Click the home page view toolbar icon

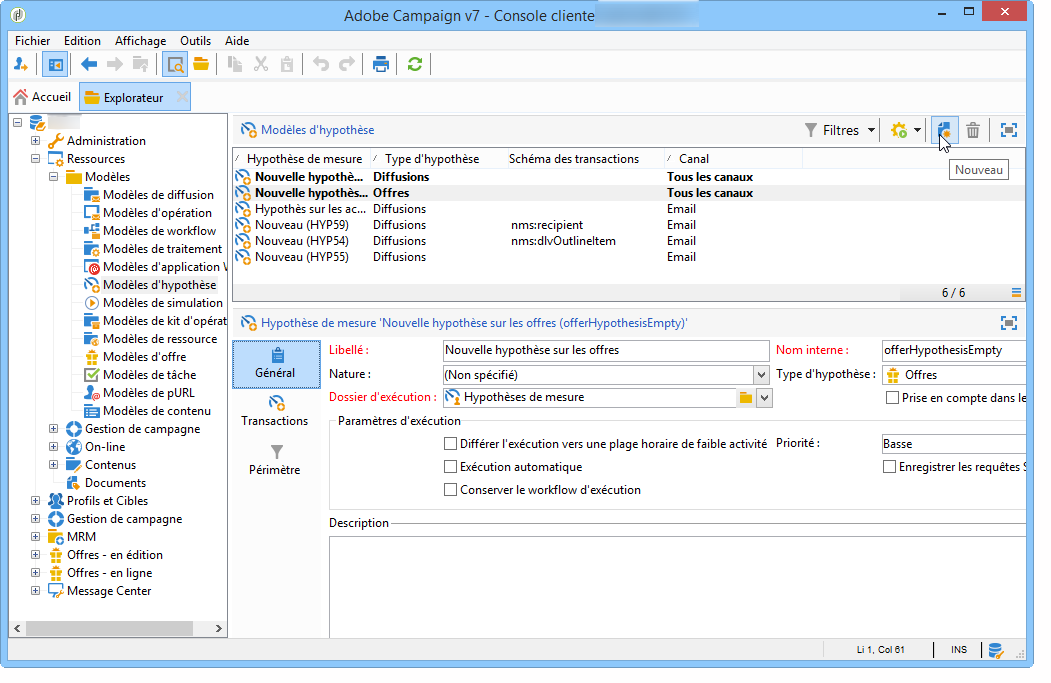pyautogui.click(x=56, y=64)
